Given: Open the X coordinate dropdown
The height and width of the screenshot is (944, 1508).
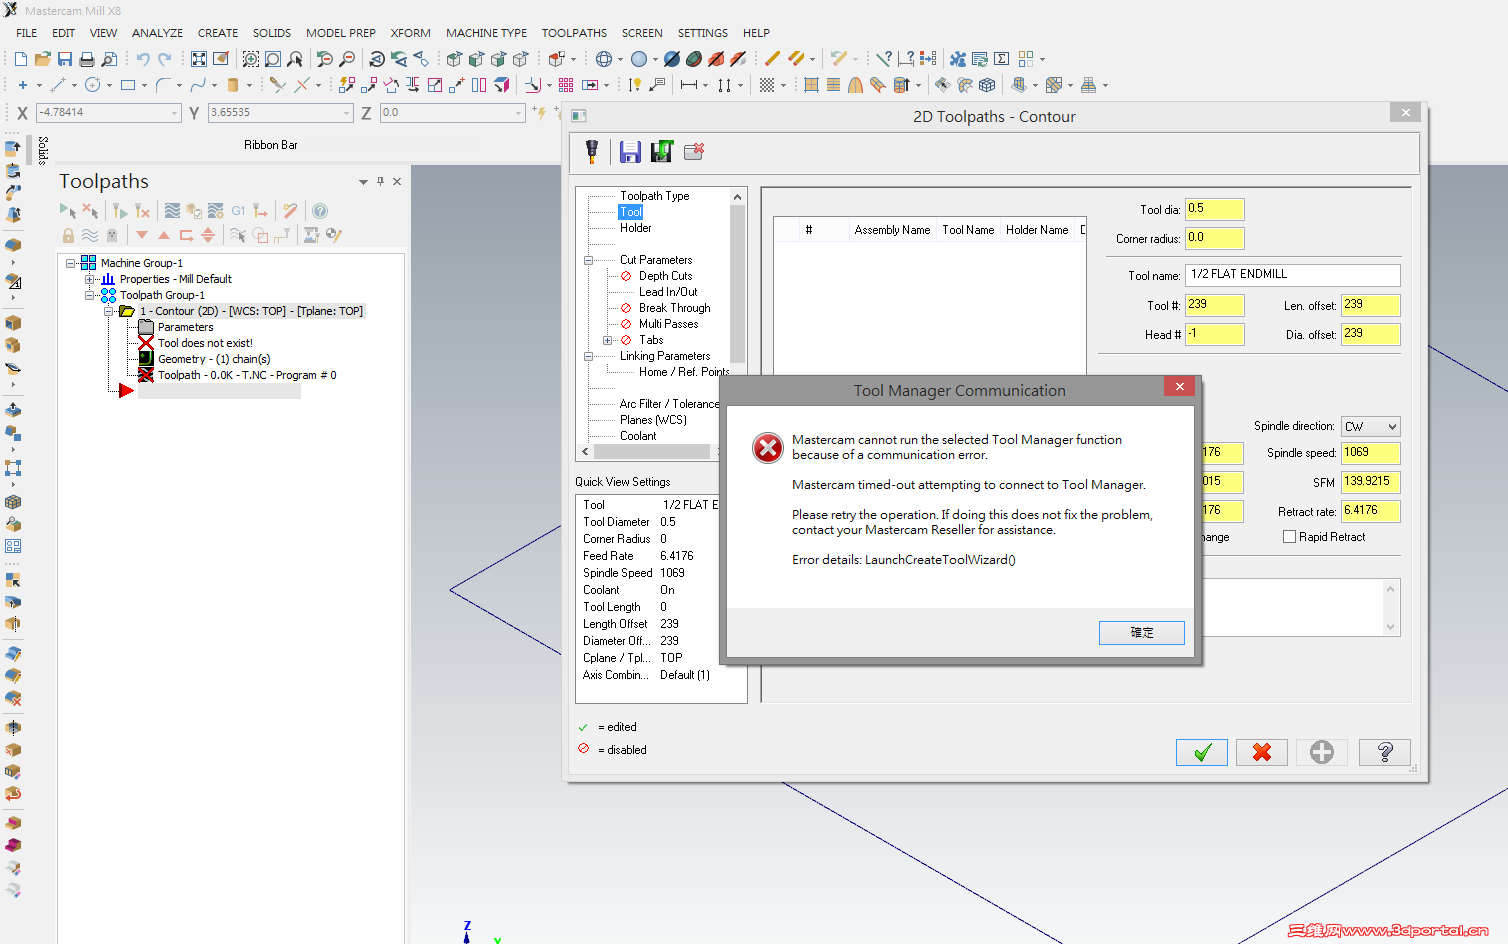Looking at the screenshot, I should 174,113.
